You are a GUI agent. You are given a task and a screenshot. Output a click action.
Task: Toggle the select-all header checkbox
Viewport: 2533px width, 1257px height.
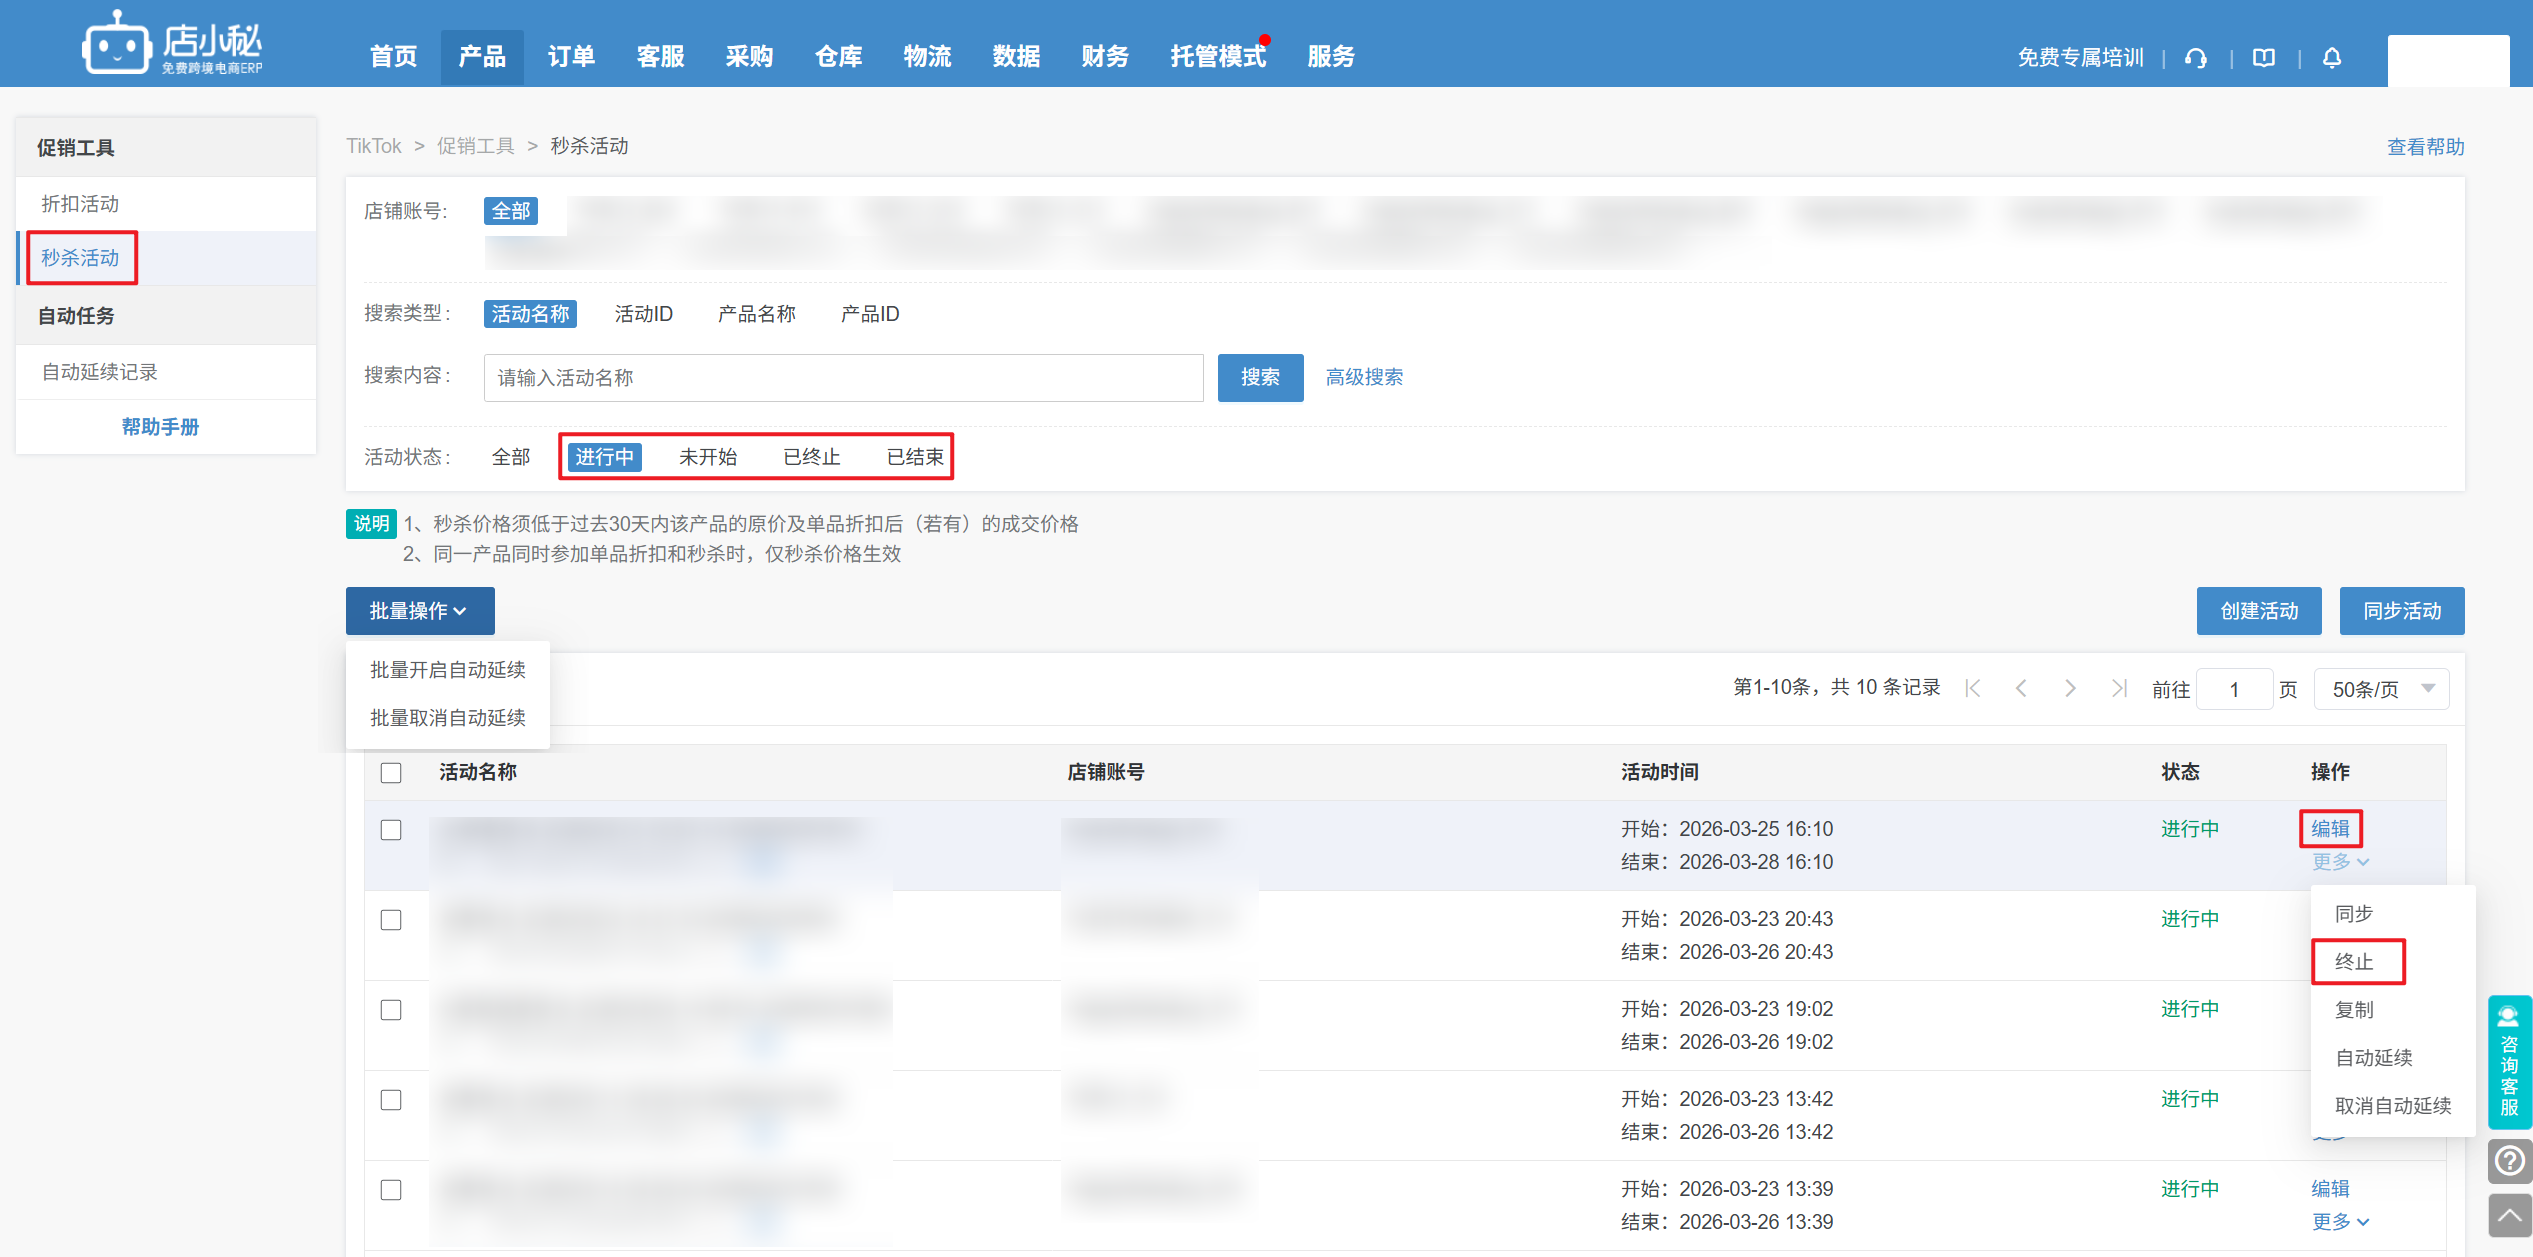(x=391, y=773)
